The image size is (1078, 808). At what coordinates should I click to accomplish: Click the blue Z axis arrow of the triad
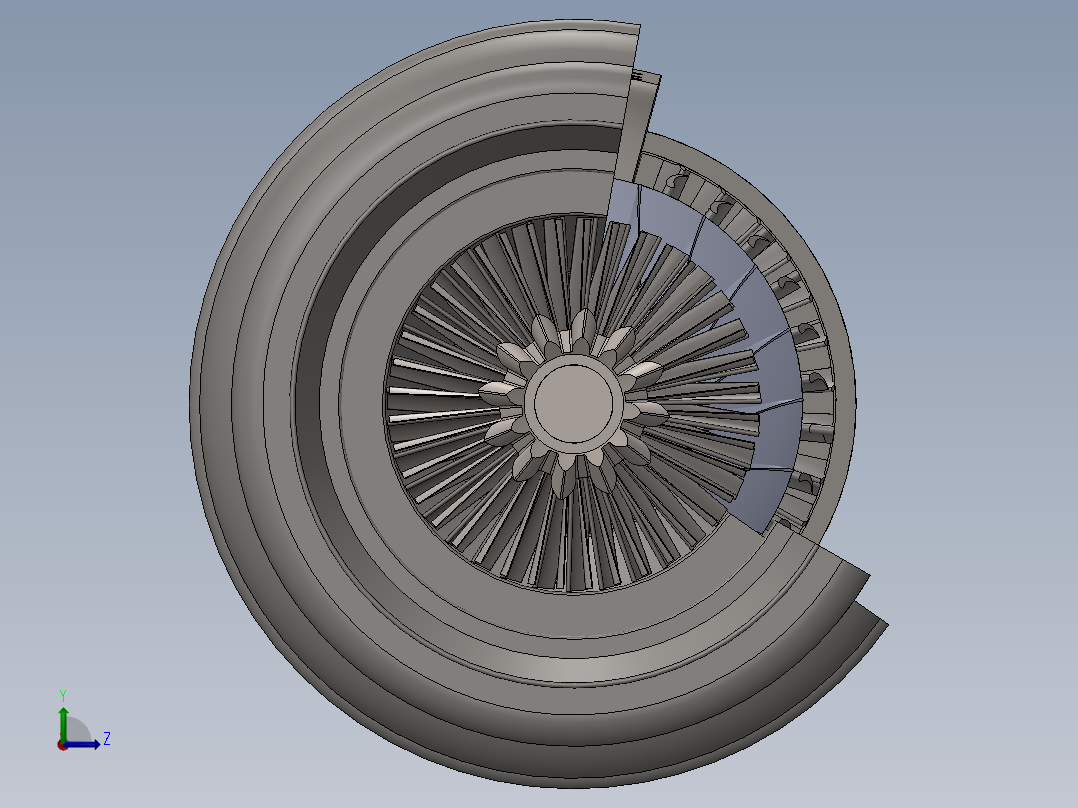click(x=83, y=744)
